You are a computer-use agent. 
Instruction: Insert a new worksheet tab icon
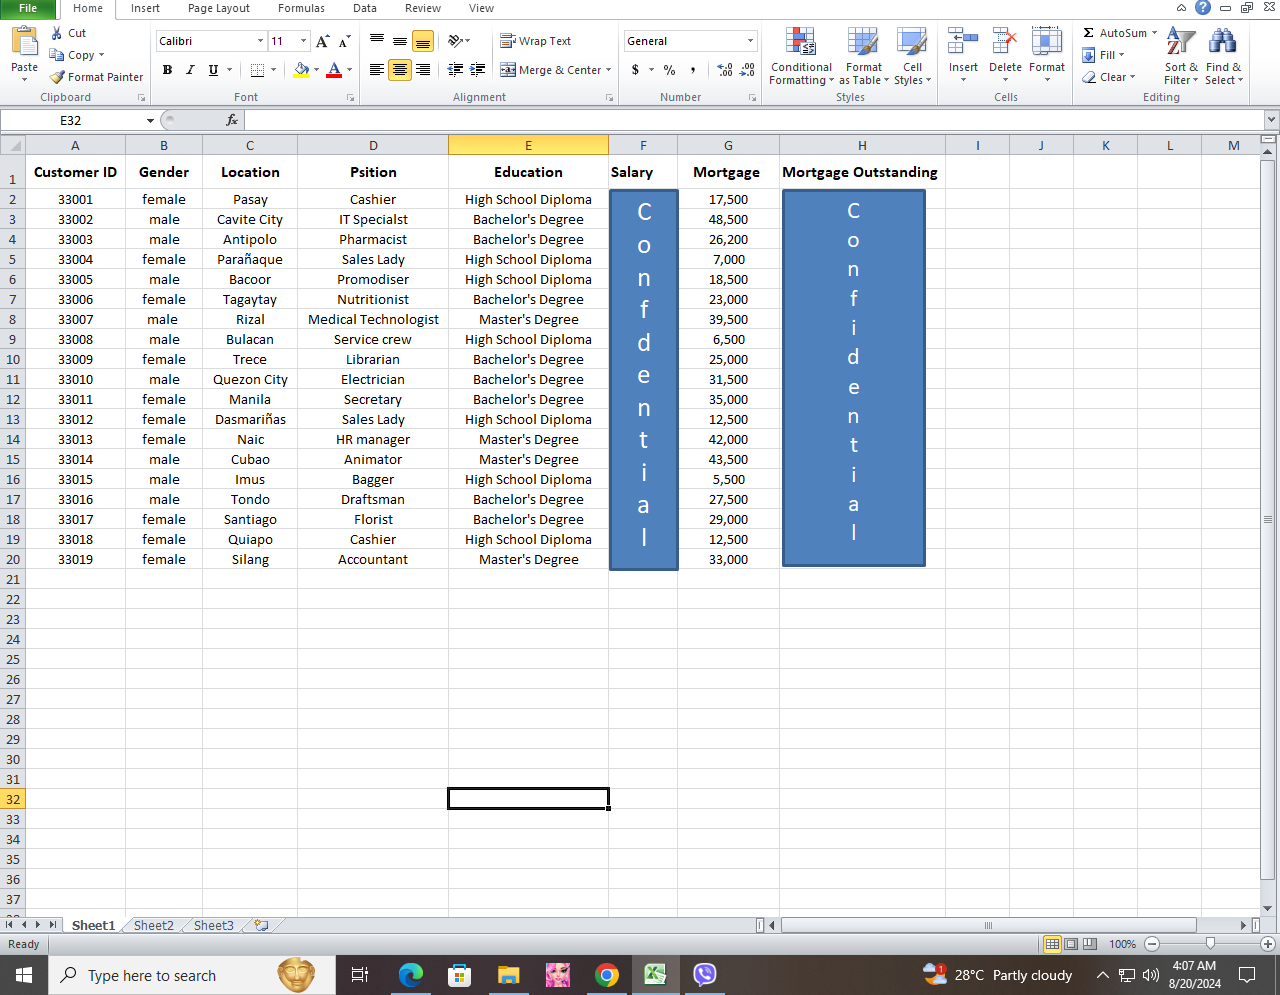tap(261, 926)
